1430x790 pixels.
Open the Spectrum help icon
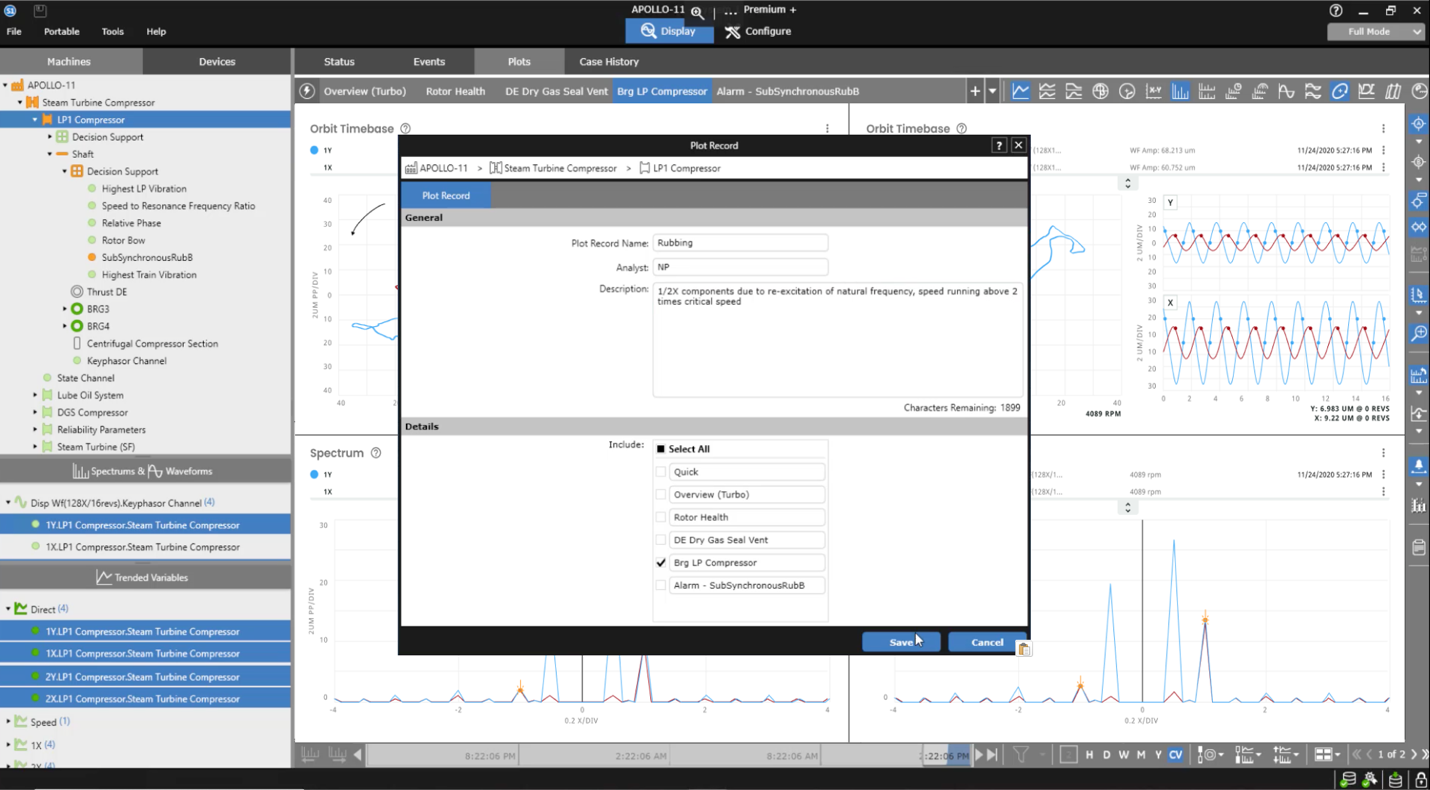[x=376, y=453]
